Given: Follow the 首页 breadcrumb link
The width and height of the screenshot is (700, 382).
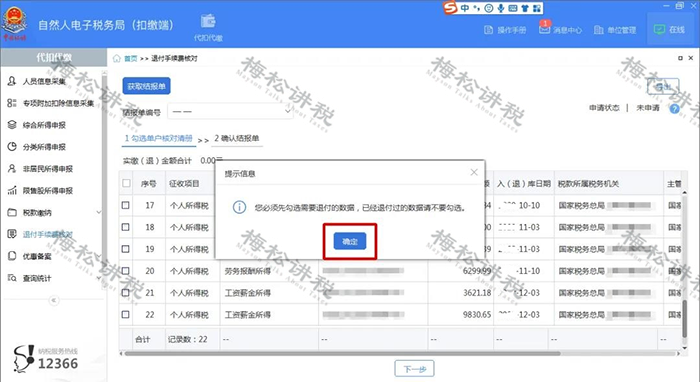Looking at the screenshot, I should [130, 58].
